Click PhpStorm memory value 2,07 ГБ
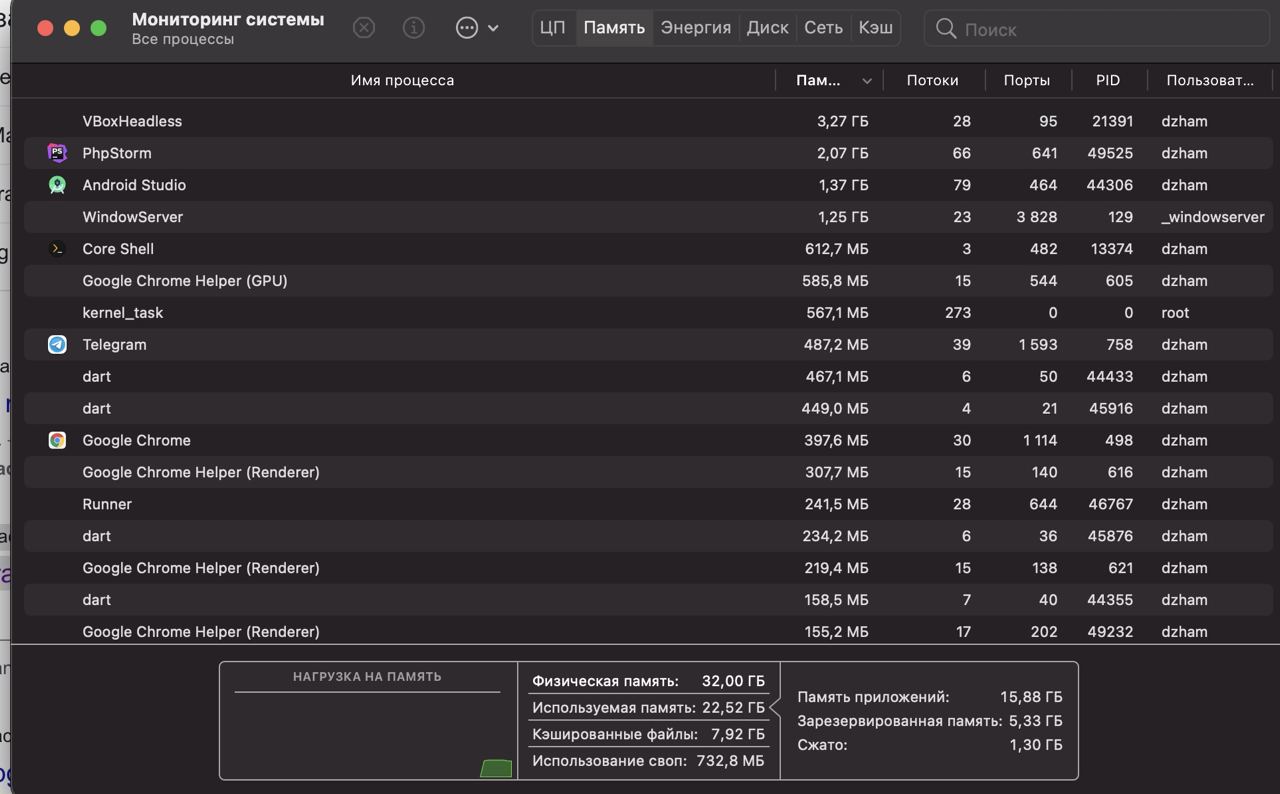Viewport: 1280px width, 794px height. click(x=842, y=153)
